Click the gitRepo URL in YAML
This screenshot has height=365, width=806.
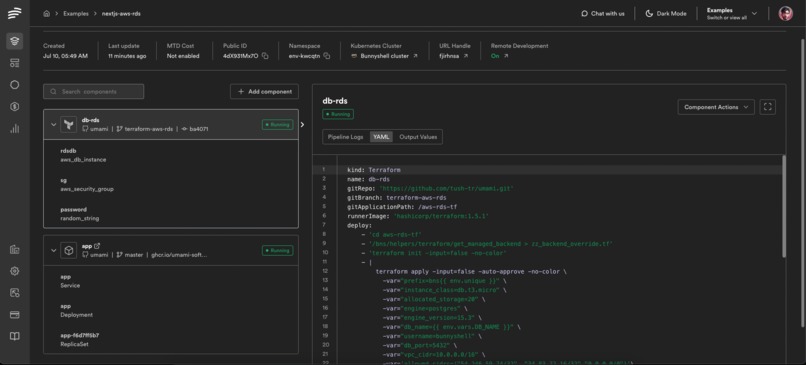[446, 188]
